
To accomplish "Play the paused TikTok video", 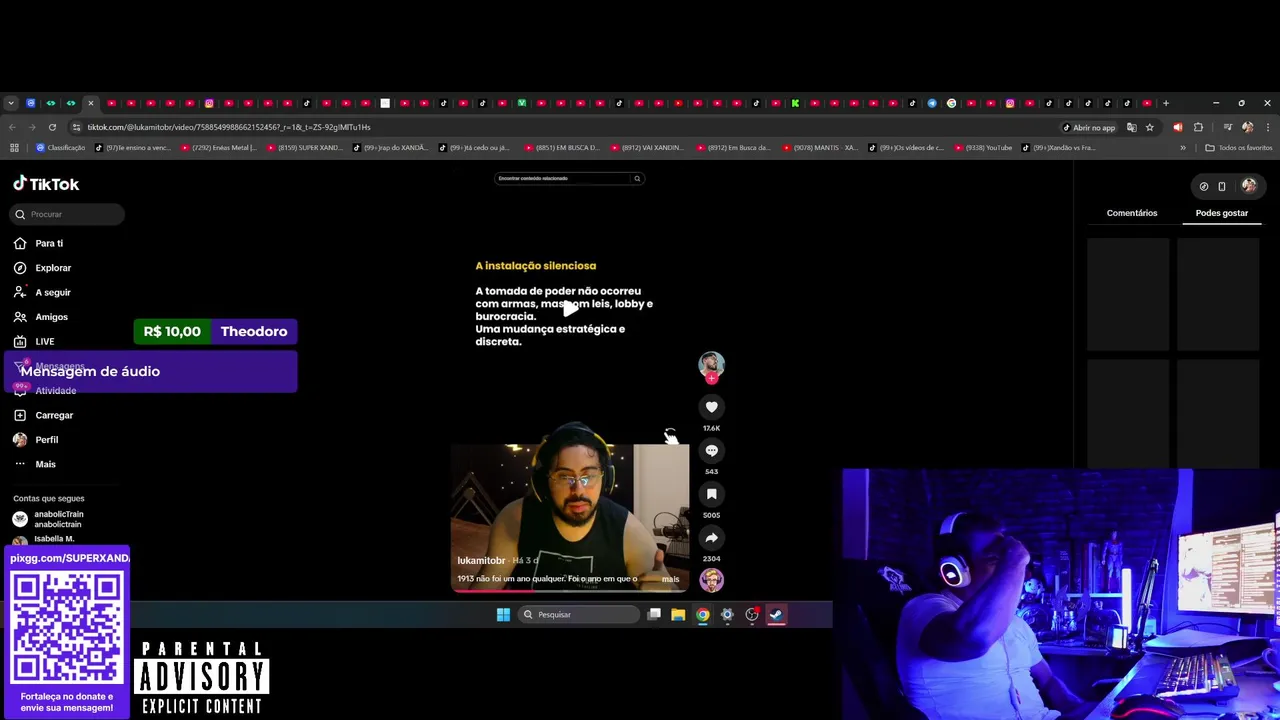I will [570, 309].
